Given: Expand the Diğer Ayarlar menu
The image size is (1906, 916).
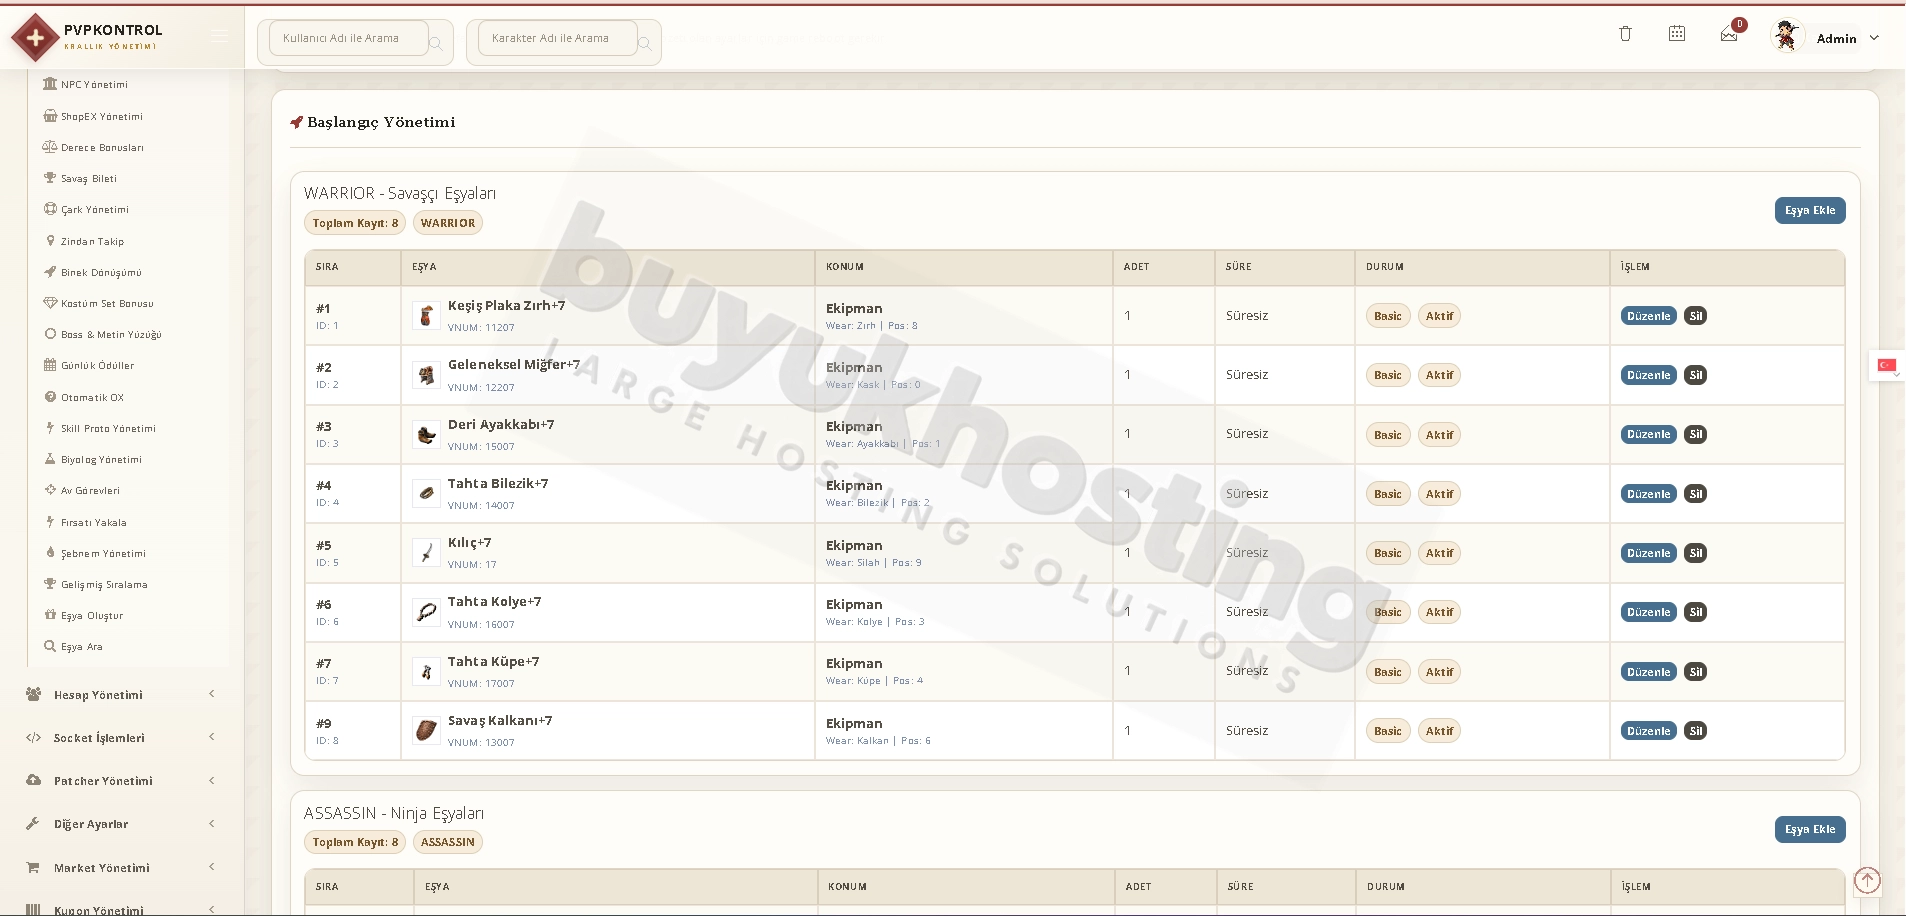Looking at the screenshot, I should tap(120, 824).
